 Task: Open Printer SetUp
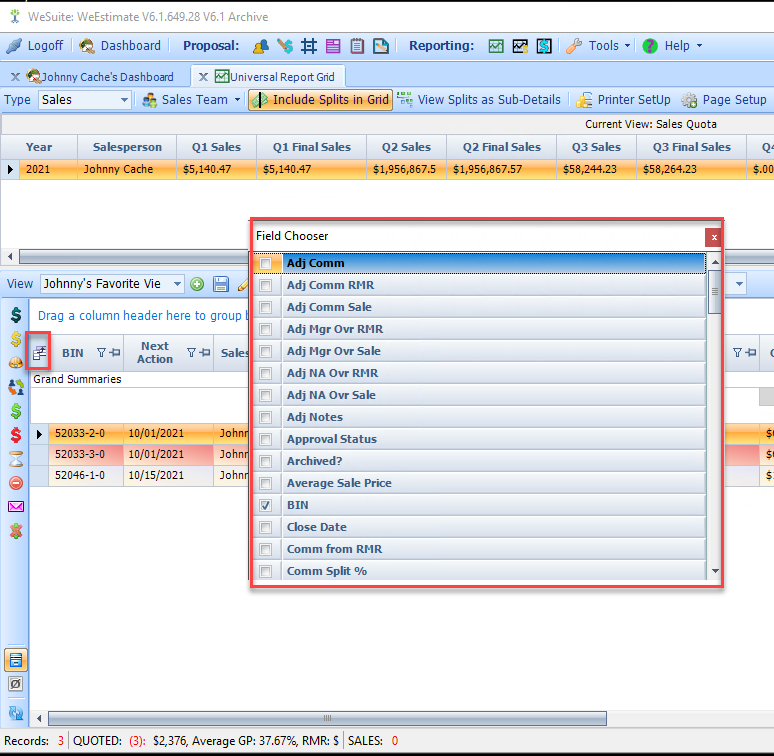tap(623, 100)
